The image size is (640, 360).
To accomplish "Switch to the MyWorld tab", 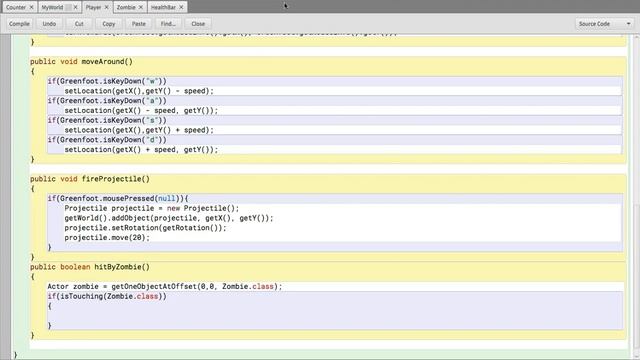I will (x=52, y=7).
